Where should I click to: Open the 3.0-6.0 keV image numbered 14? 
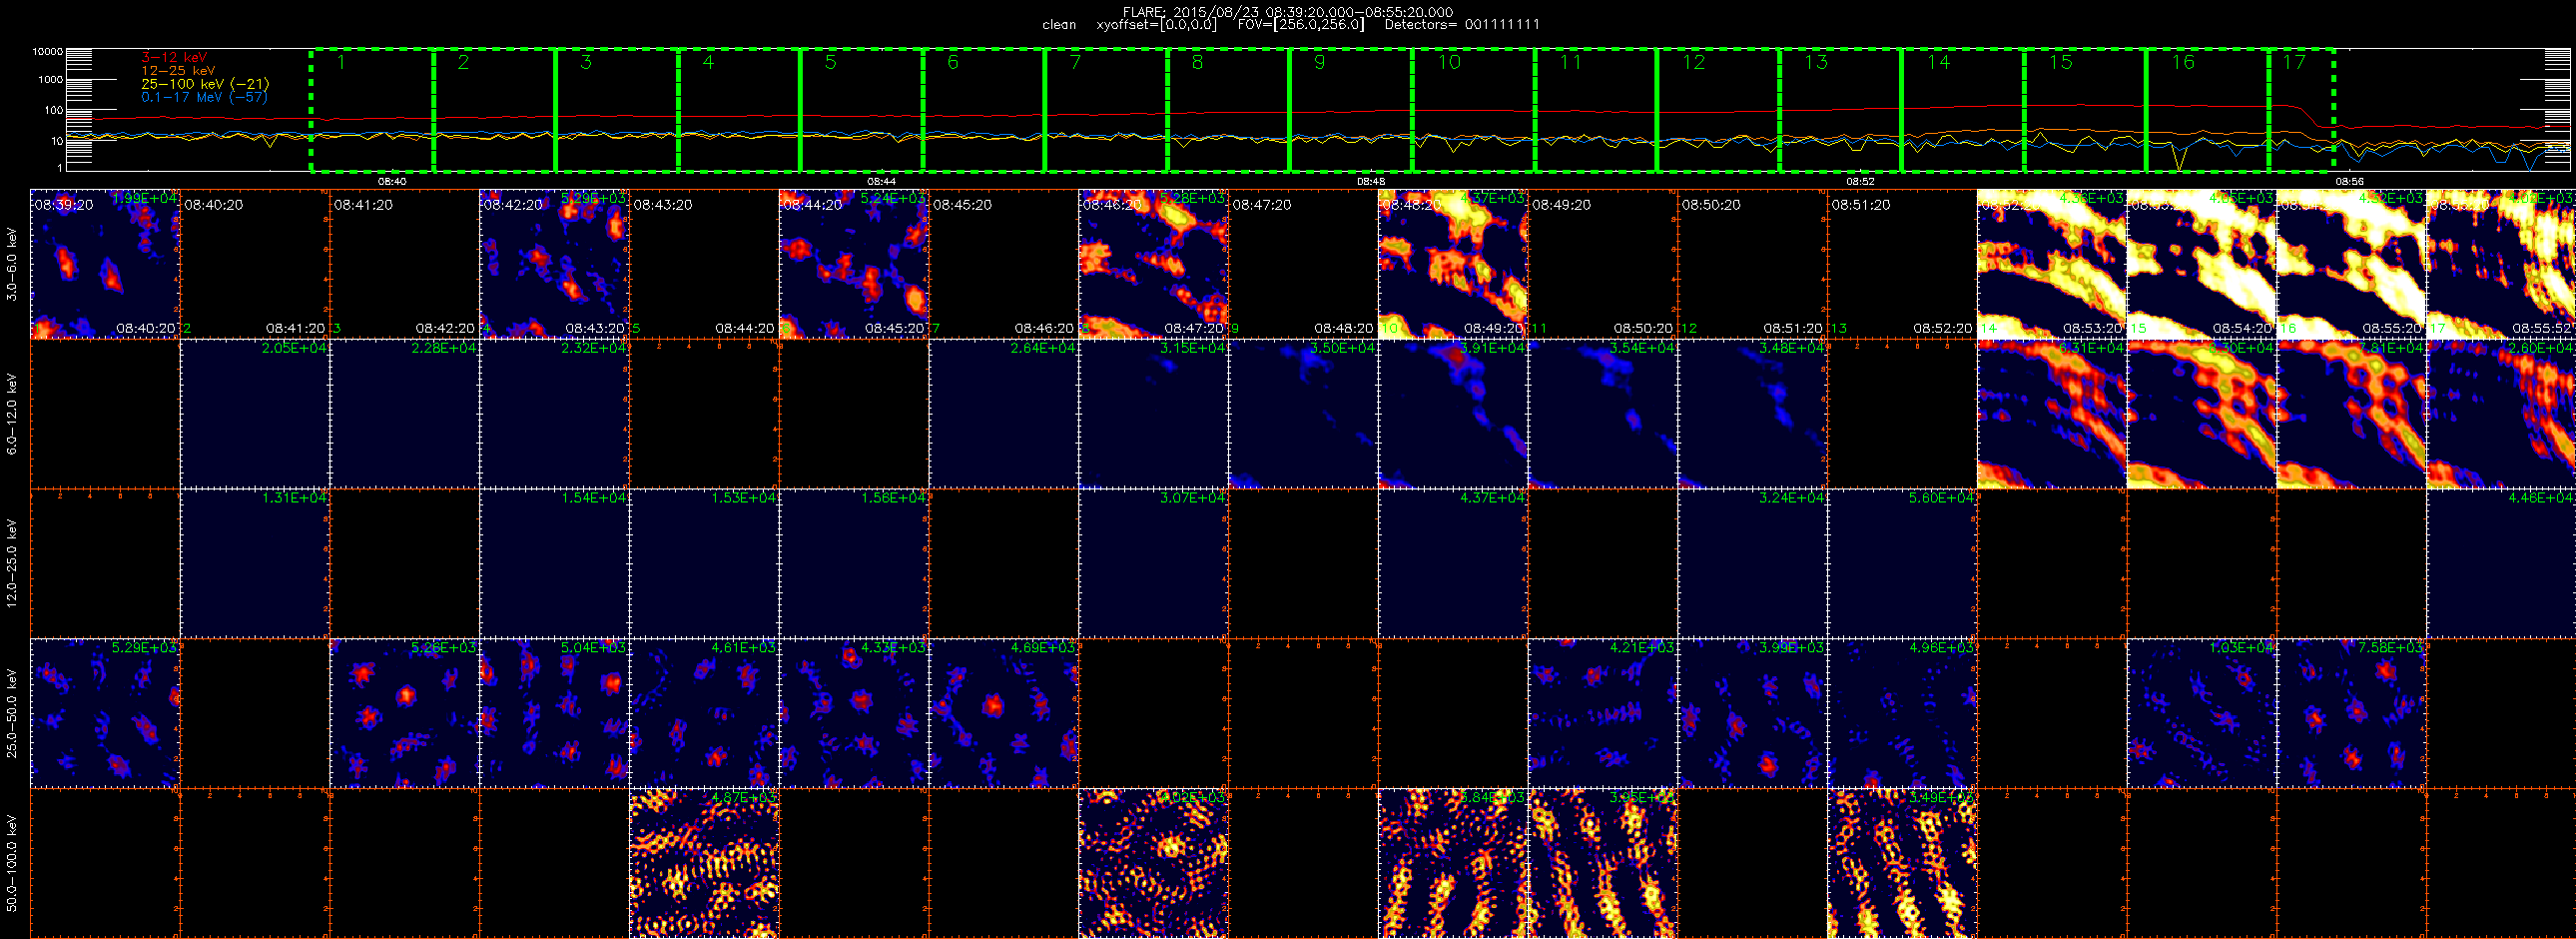pyautogui.click(x=2052, y=264)
